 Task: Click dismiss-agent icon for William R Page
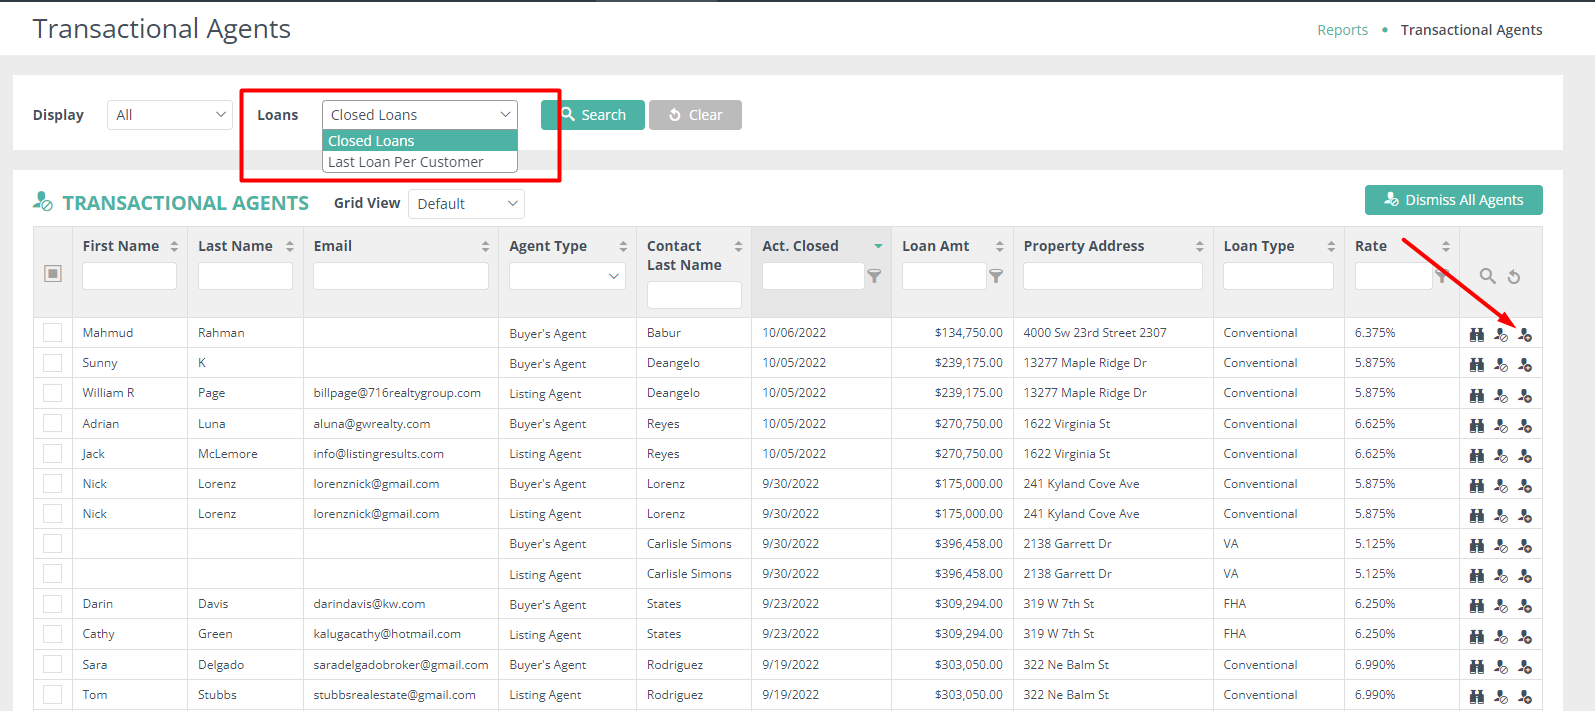[x=1500, y=395]
